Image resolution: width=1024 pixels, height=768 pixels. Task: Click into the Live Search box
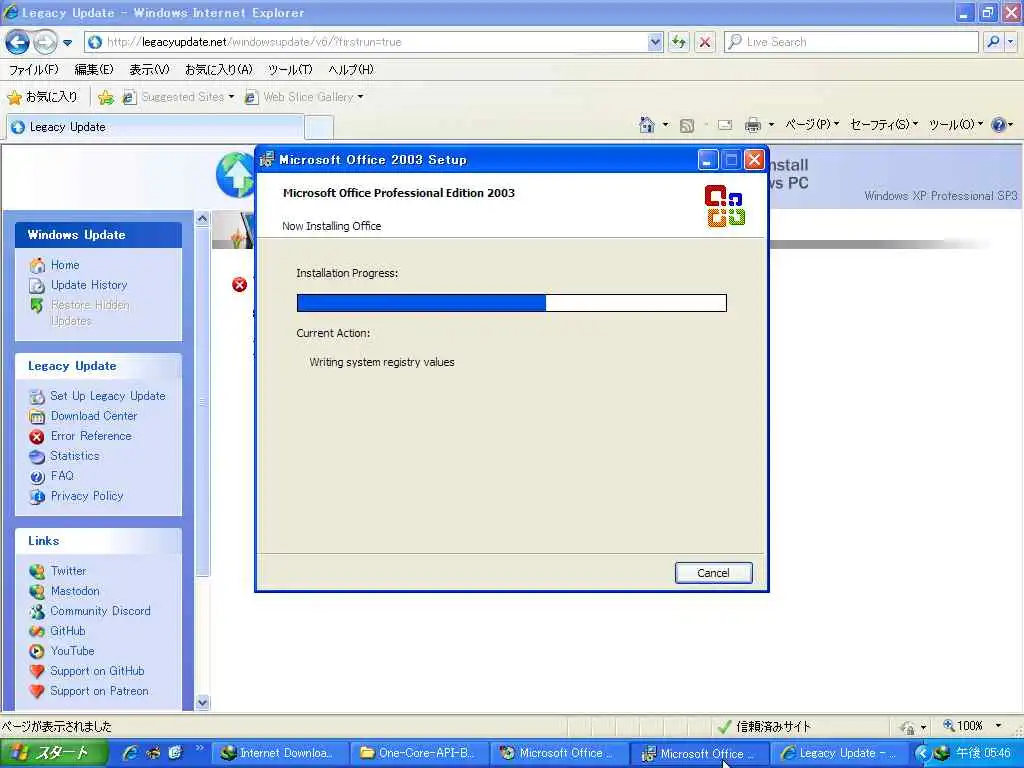[x=851, y=42]
